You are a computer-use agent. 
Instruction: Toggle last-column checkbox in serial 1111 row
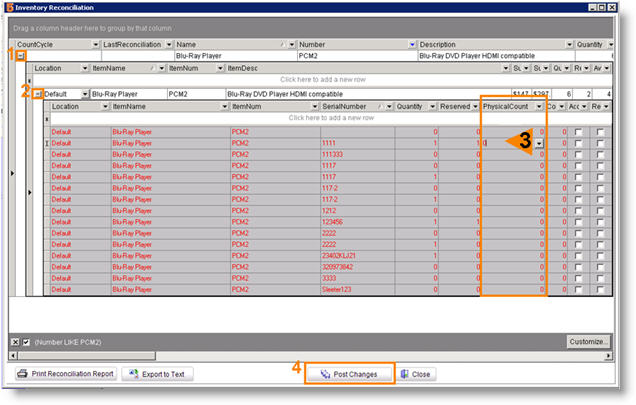coord(600,143)
